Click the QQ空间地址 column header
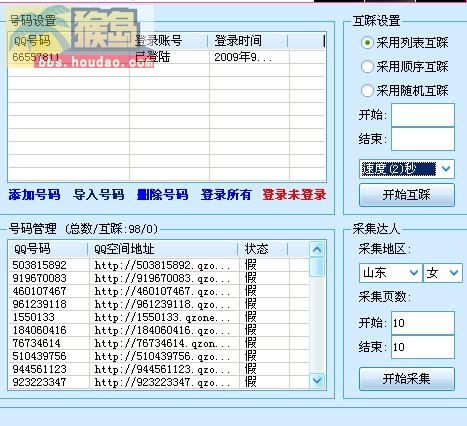 [163, 249]
